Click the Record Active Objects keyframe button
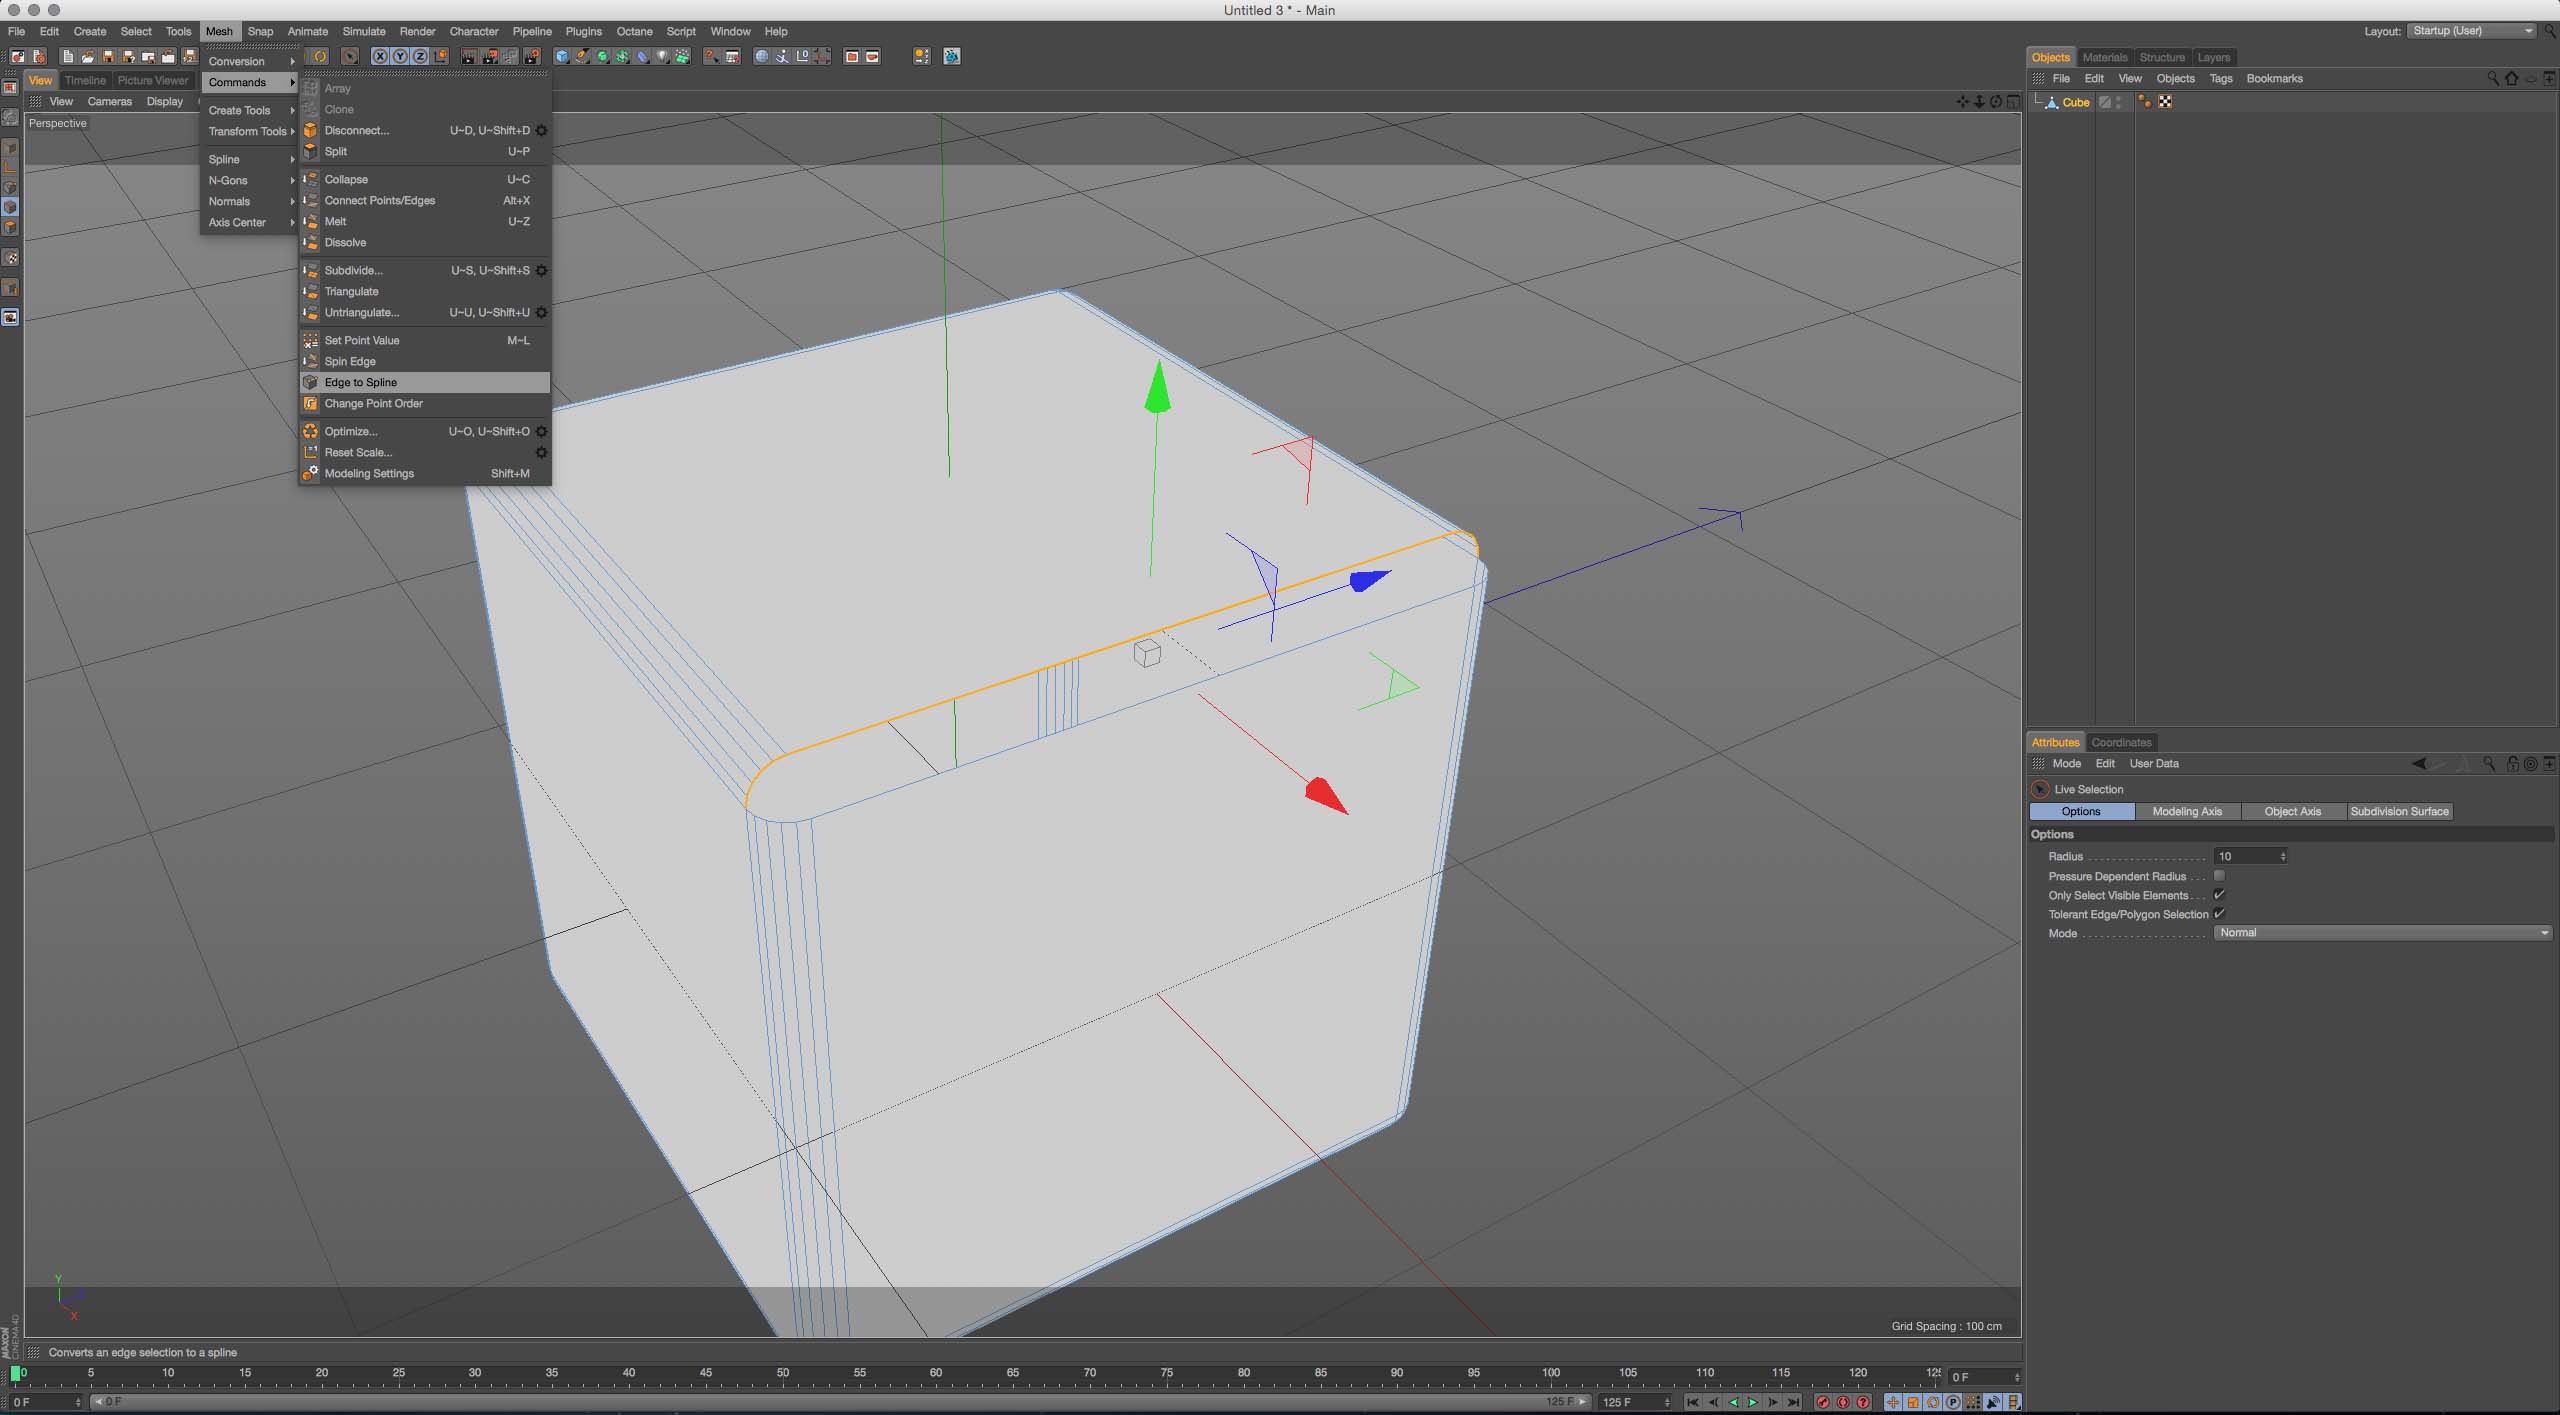2560x1415 pixels. [1822, 1402]
